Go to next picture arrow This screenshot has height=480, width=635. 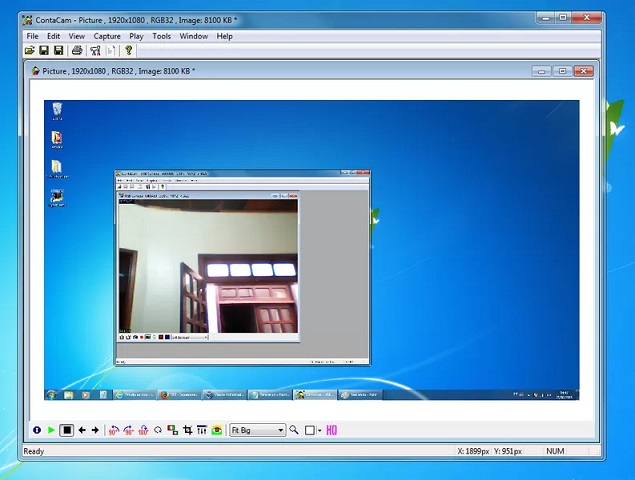[95, 430]
